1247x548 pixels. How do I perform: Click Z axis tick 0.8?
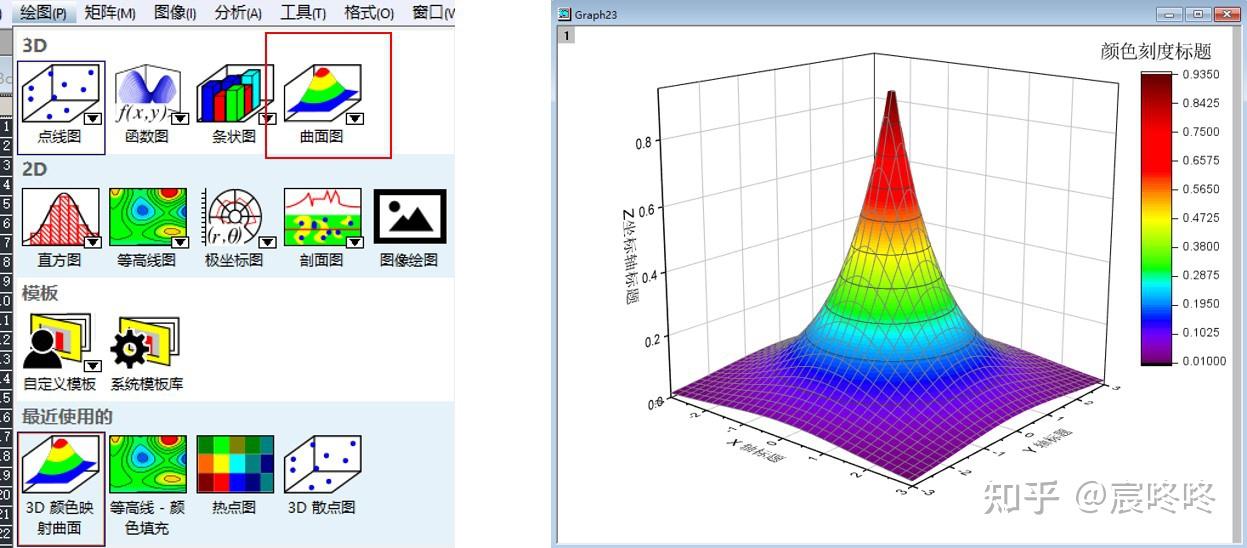pos(641,143)
